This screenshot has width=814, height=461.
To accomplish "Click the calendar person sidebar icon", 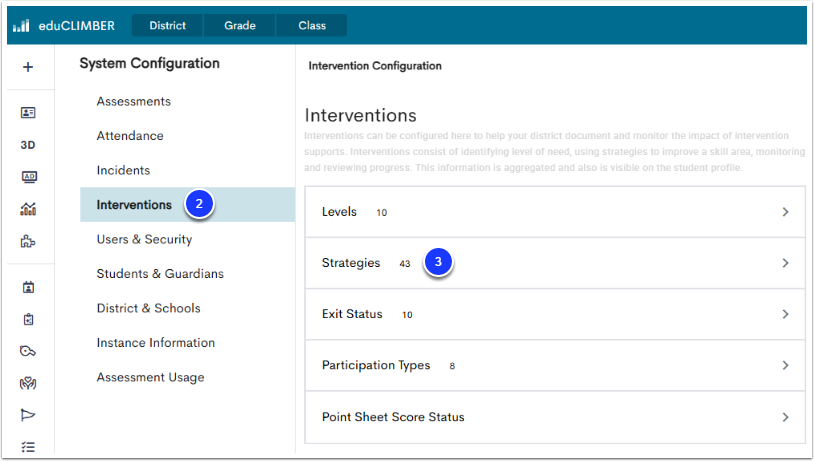I will click(x=29, y=287).
